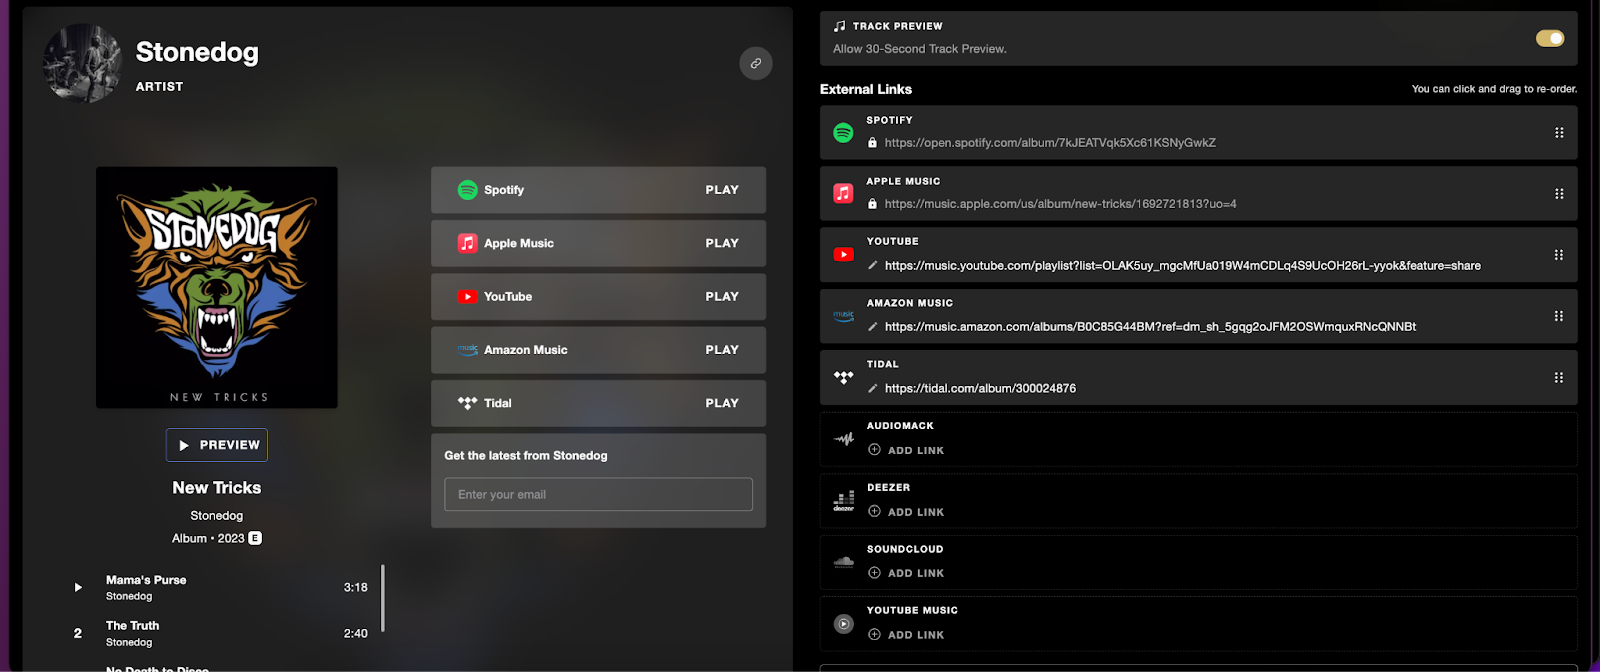This screenshot has width=1600, height=672.
Task: Click the Amazon Music icon in External Links
Action: point(843,316)
